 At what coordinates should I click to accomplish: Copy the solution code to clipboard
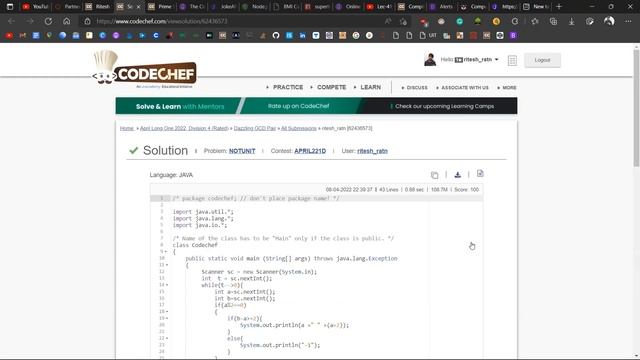pos(434,175)
